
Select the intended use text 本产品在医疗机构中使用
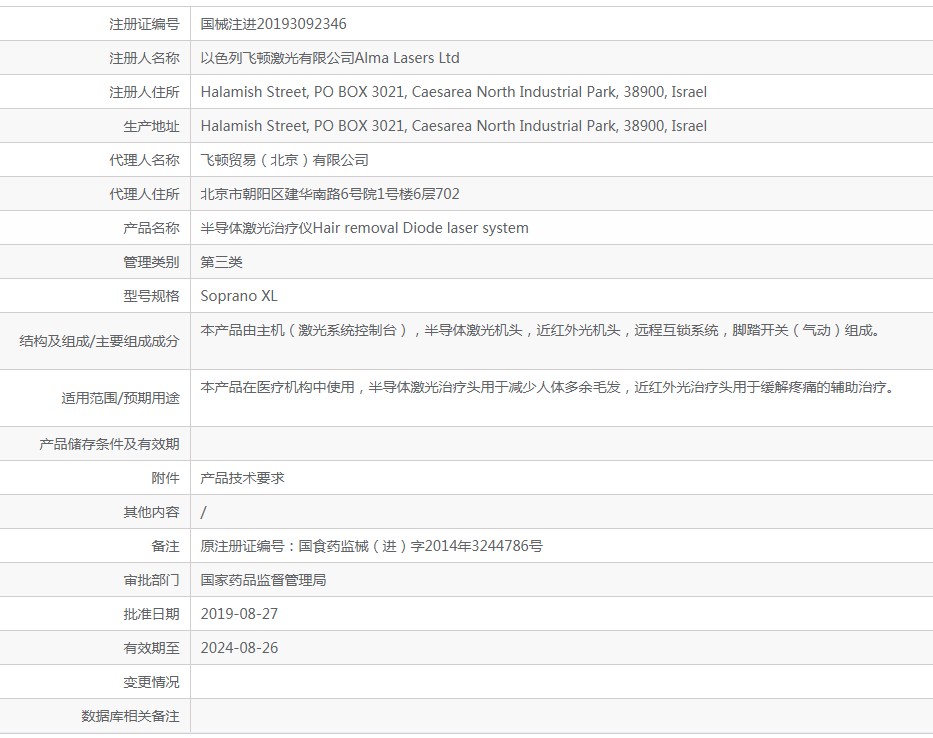tap(548, 387)
